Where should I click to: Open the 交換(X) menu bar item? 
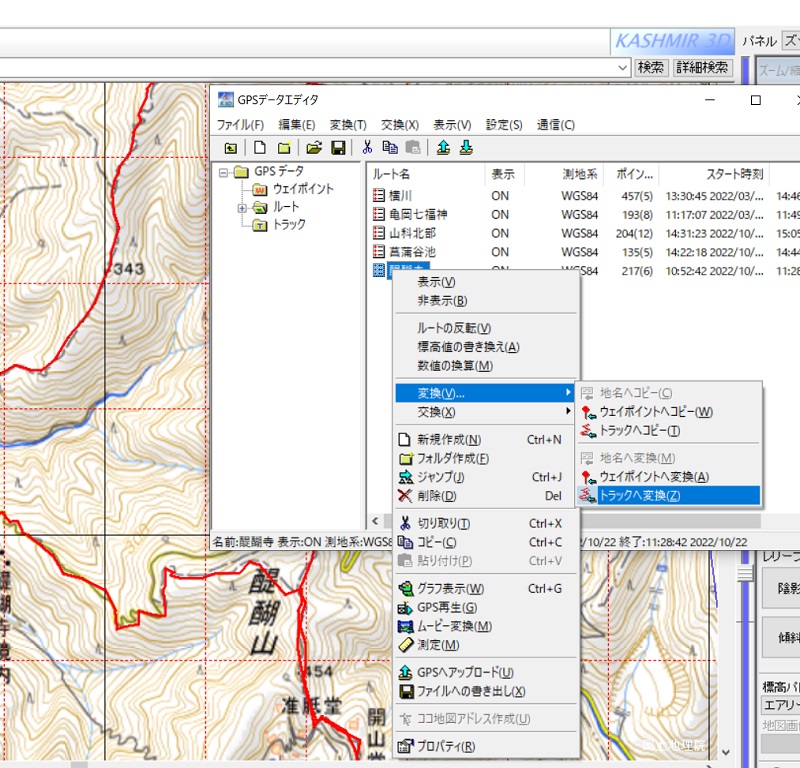(400, 125)
